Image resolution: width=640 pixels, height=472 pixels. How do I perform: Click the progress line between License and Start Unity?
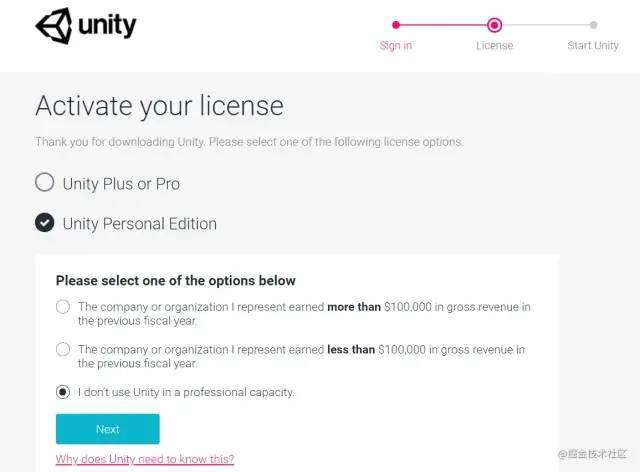click(545, 25)
